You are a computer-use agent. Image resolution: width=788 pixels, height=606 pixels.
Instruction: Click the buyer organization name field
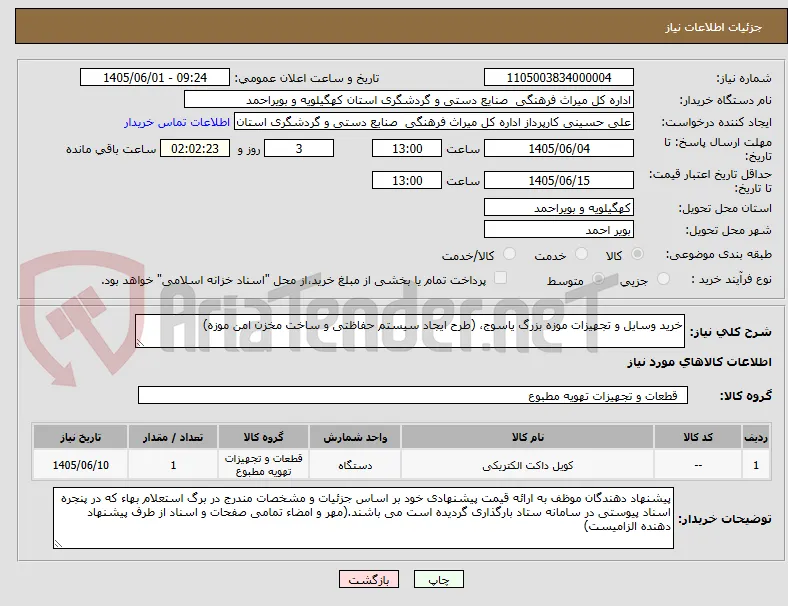(x=409, y=99)
